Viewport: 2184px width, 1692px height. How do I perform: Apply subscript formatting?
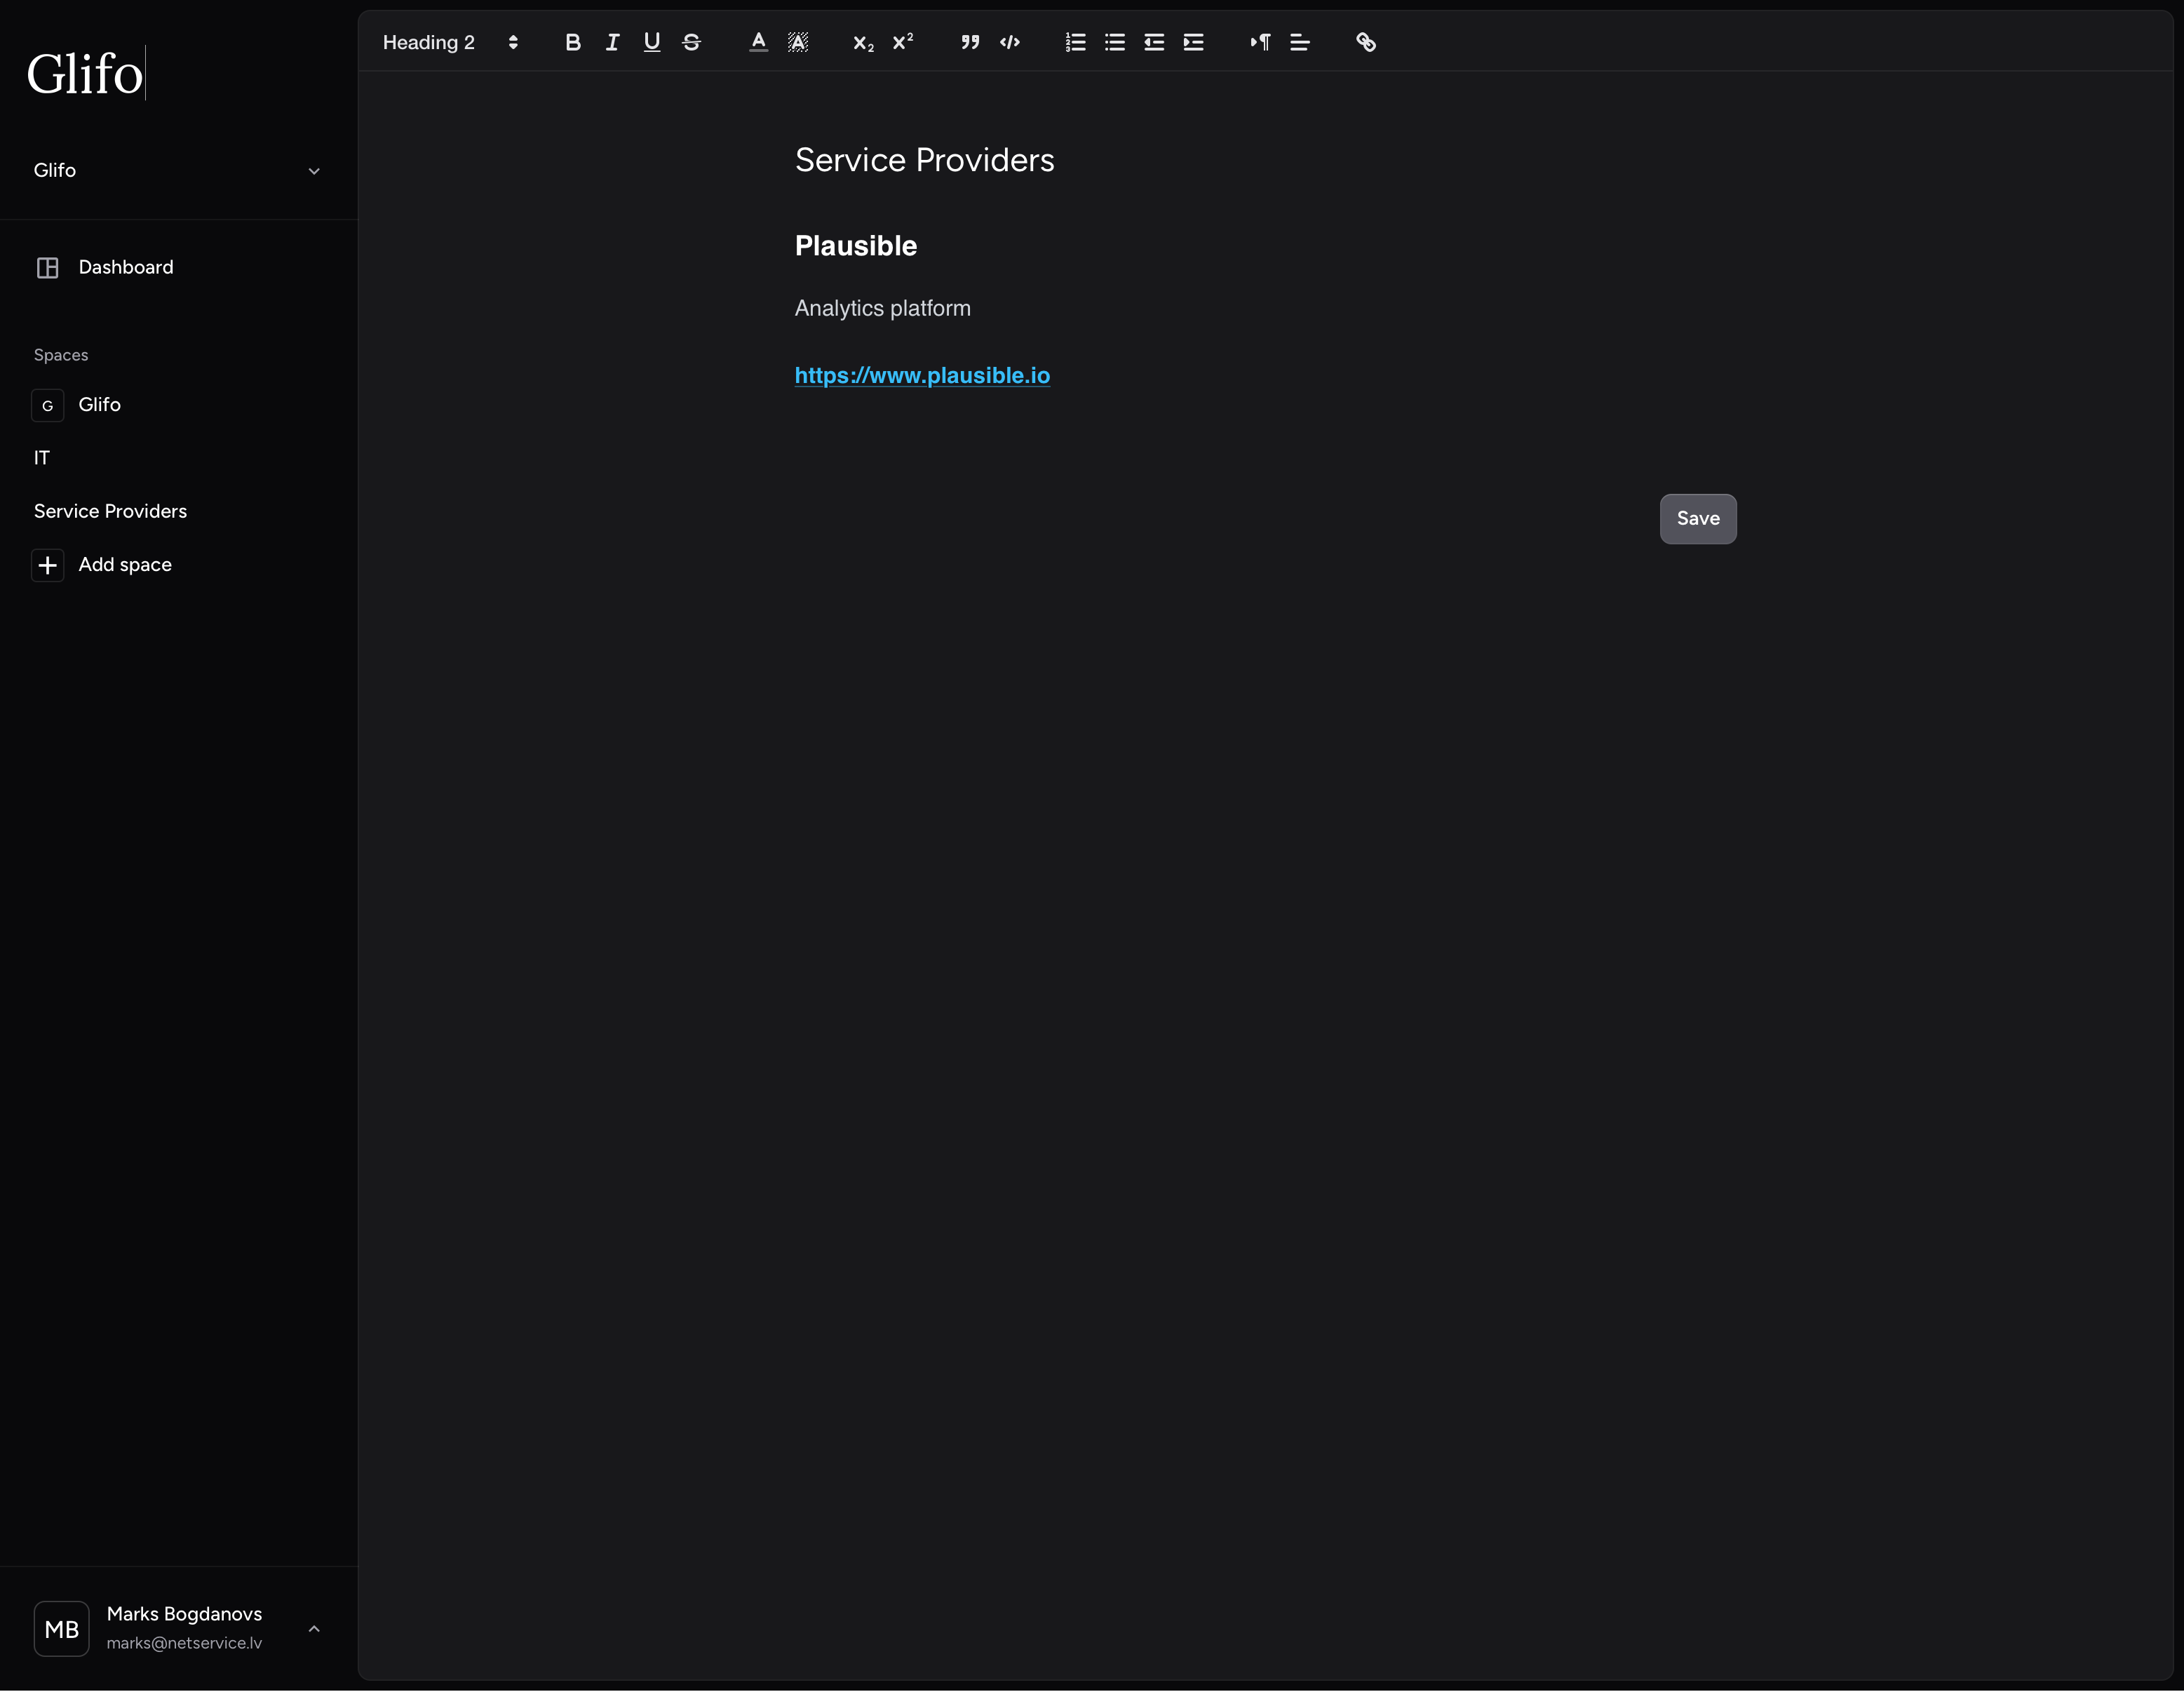[x=863, y=42]
